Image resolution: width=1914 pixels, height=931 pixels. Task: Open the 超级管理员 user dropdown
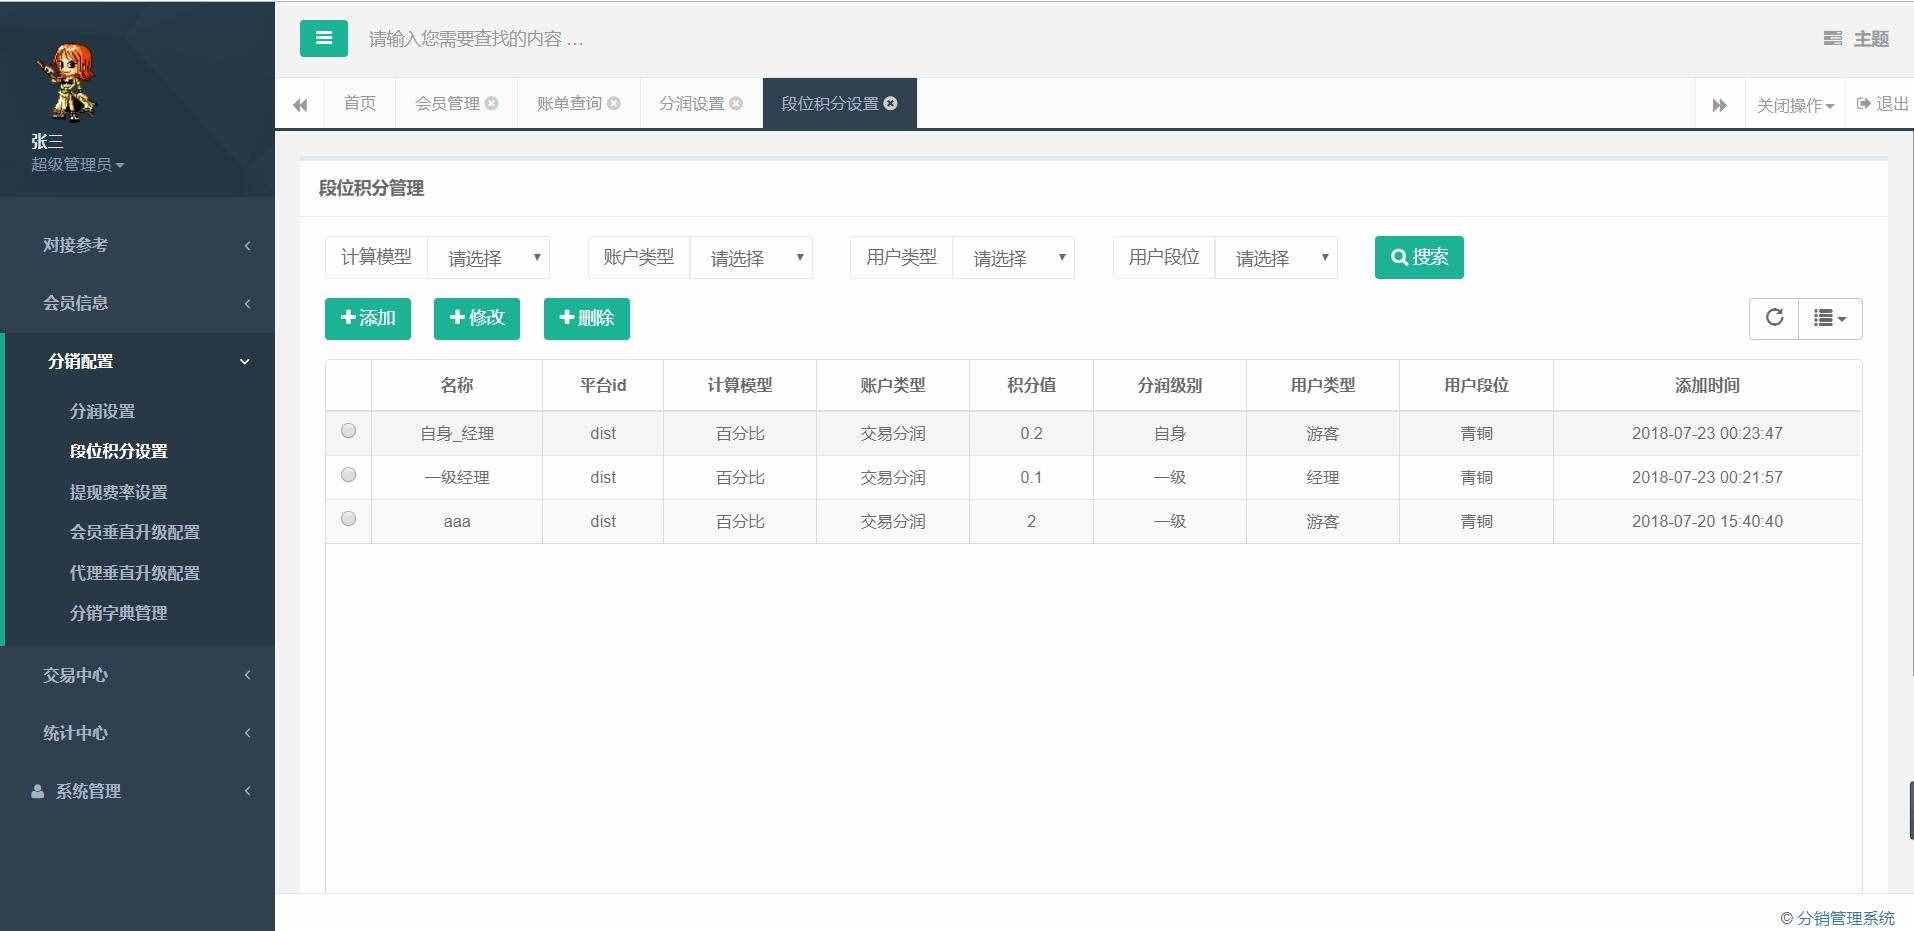(x=77, y=165)
